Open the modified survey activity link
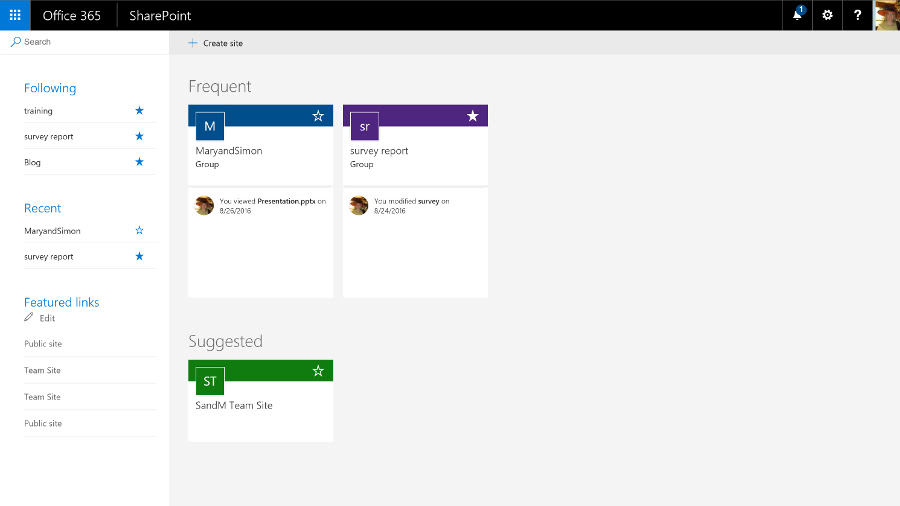900x506 pixels. tap(428, 201)
